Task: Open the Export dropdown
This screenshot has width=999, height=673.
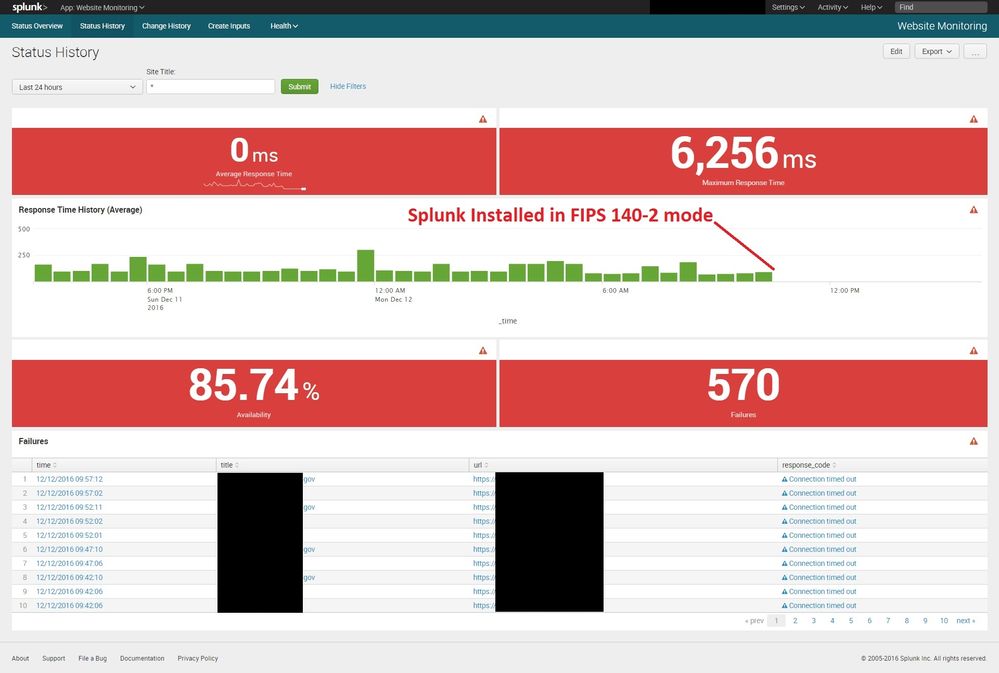Action: pyautogui.click(x=936, y=51)
